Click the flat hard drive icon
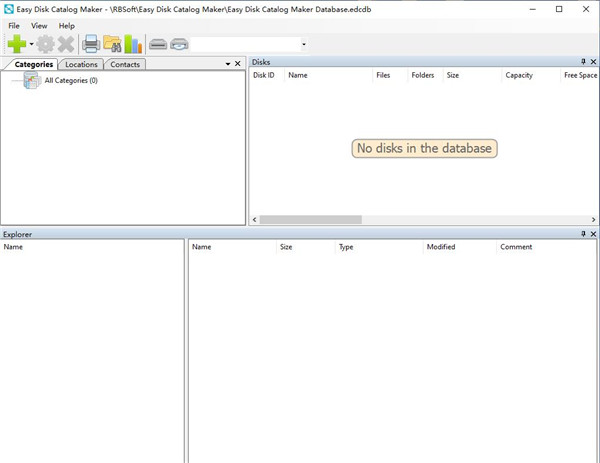This screenshot has width=600, height=463. pos(158,44)
